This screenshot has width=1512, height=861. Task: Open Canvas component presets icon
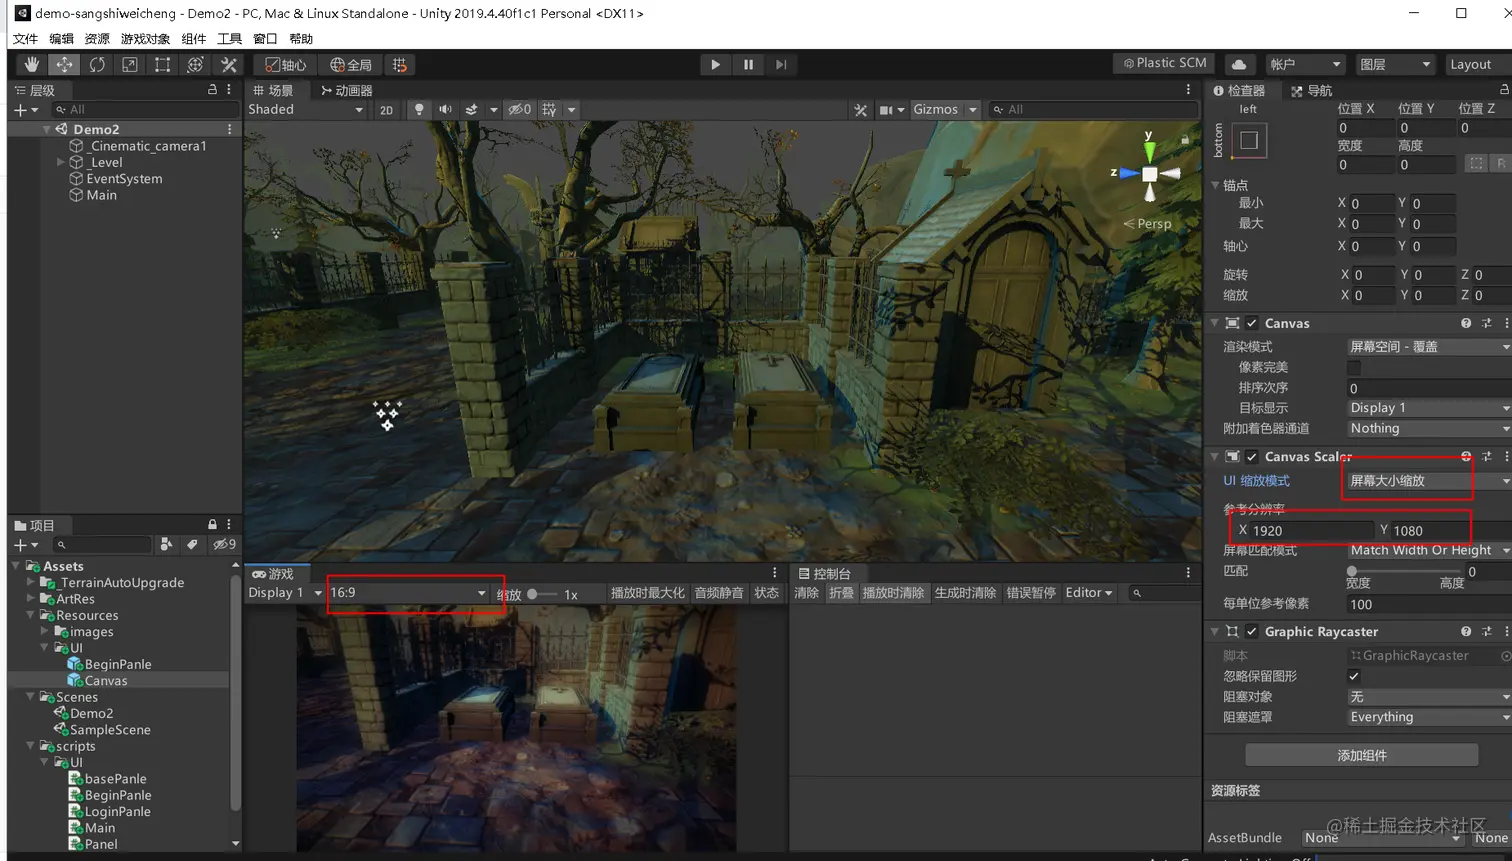coord(1486,323)
